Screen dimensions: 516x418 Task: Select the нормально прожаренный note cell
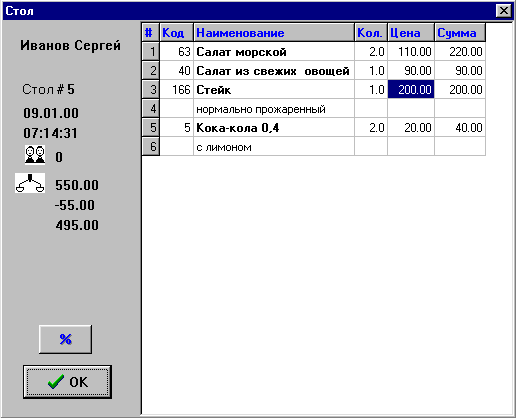point(274,109)
